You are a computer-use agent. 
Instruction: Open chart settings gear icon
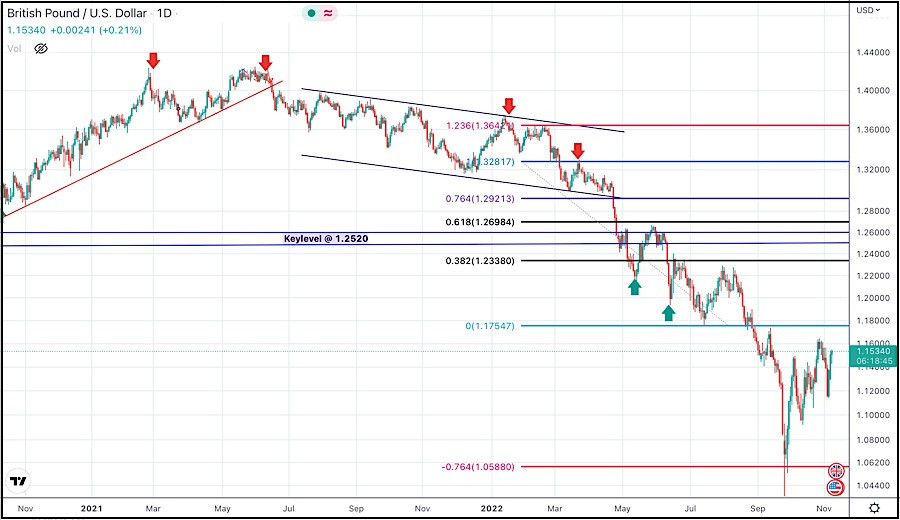[x=874, y=508]
